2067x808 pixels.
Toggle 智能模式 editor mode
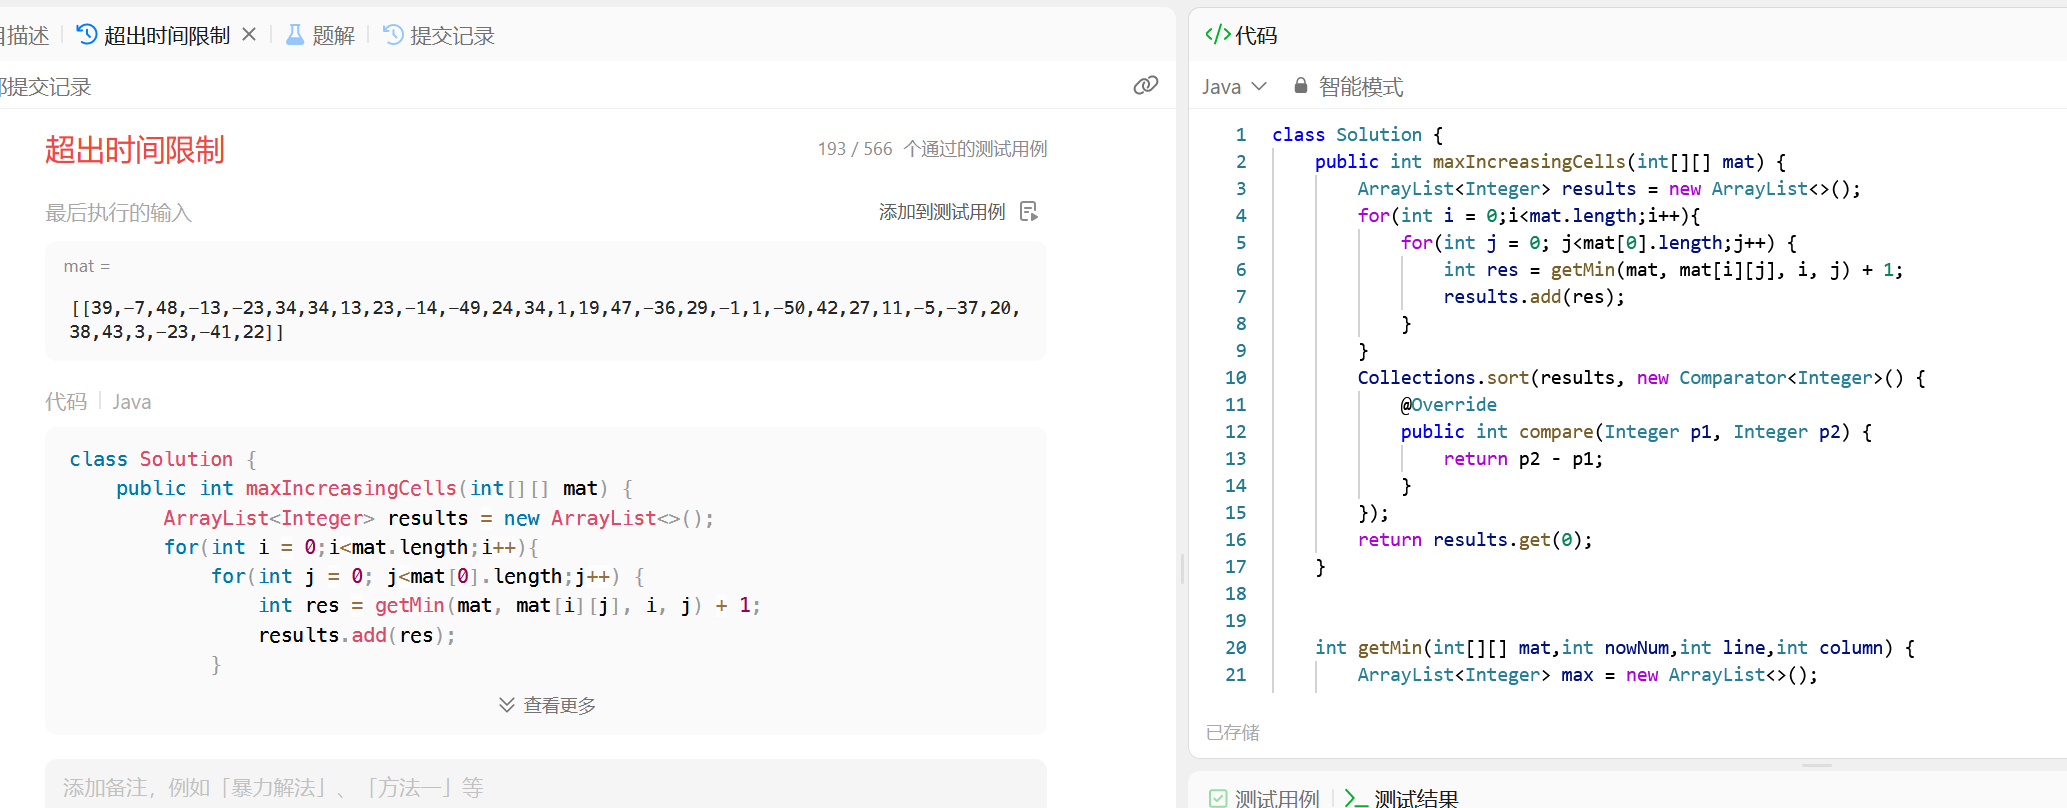click(1360, 87)
